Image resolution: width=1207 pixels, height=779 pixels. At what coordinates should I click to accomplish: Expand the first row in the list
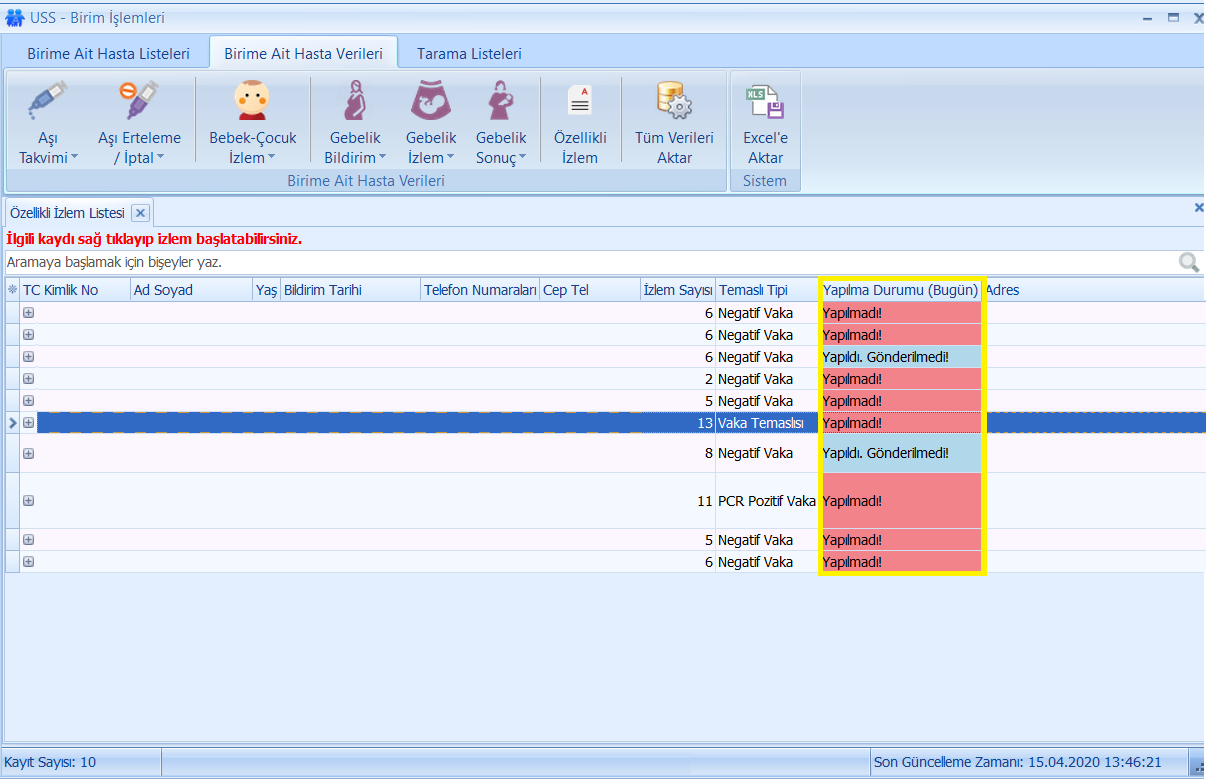pyautogui.click(x=28, y=313)
